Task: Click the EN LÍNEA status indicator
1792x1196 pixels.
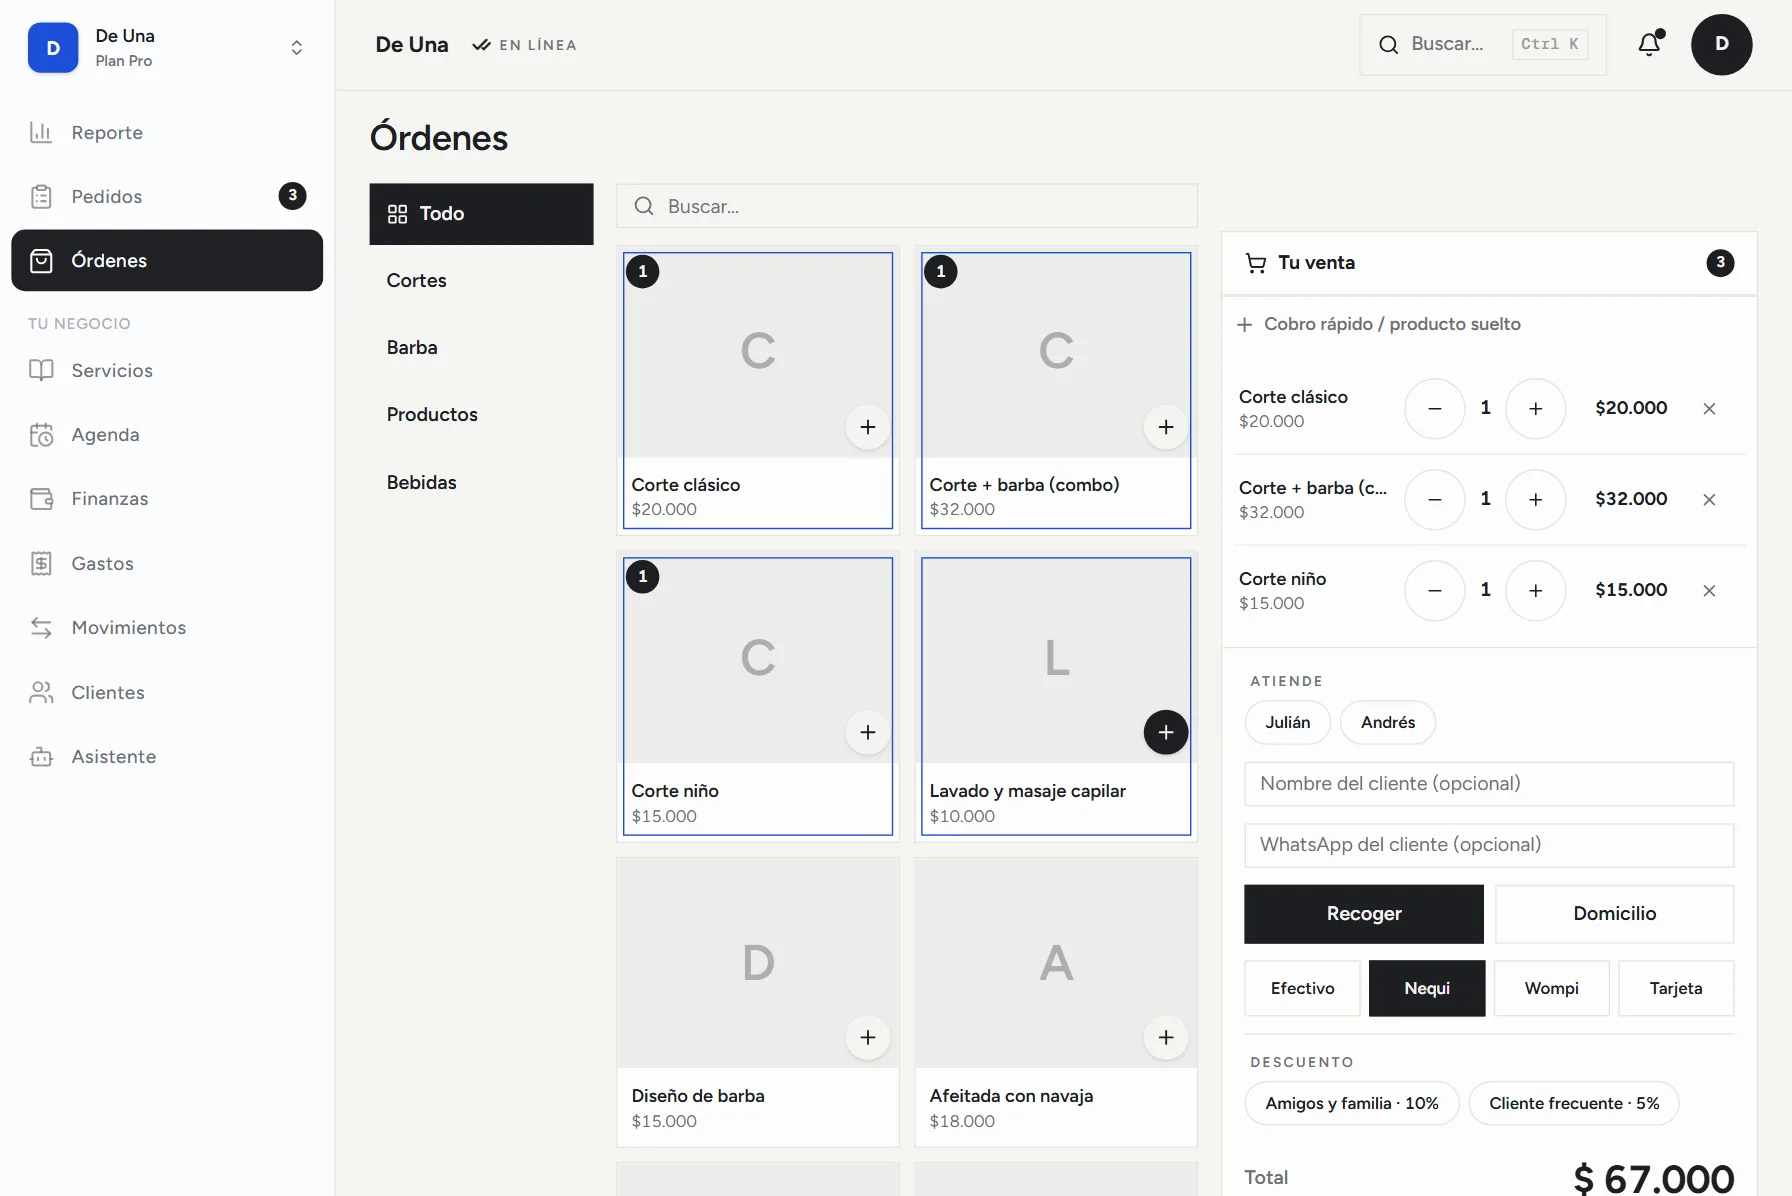Action: (525, 45)
